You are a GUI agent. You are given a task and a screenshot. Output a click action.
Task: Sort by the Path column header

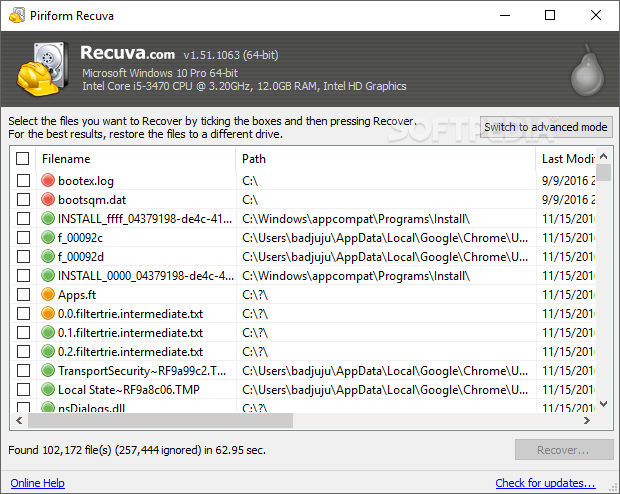coord(386,159)
